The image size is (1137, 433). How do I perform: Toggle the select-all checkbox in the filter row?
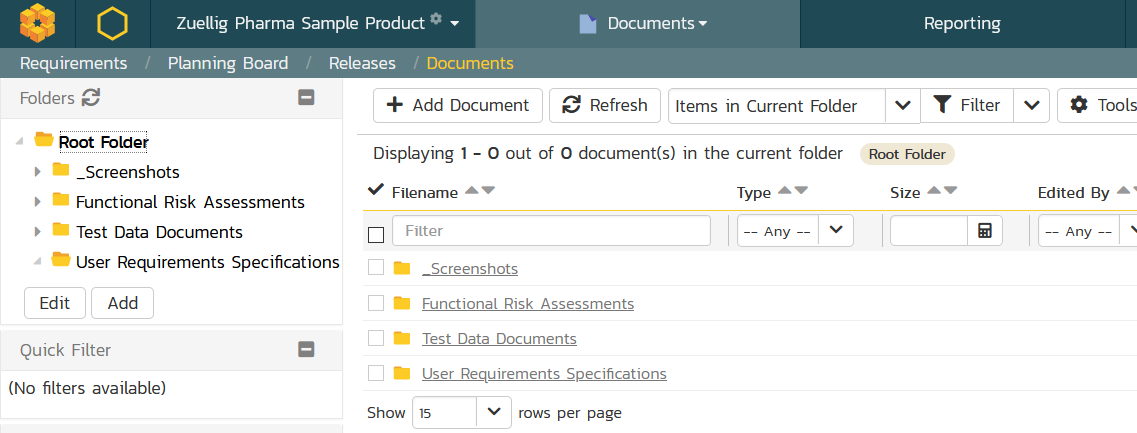point(376,235)
